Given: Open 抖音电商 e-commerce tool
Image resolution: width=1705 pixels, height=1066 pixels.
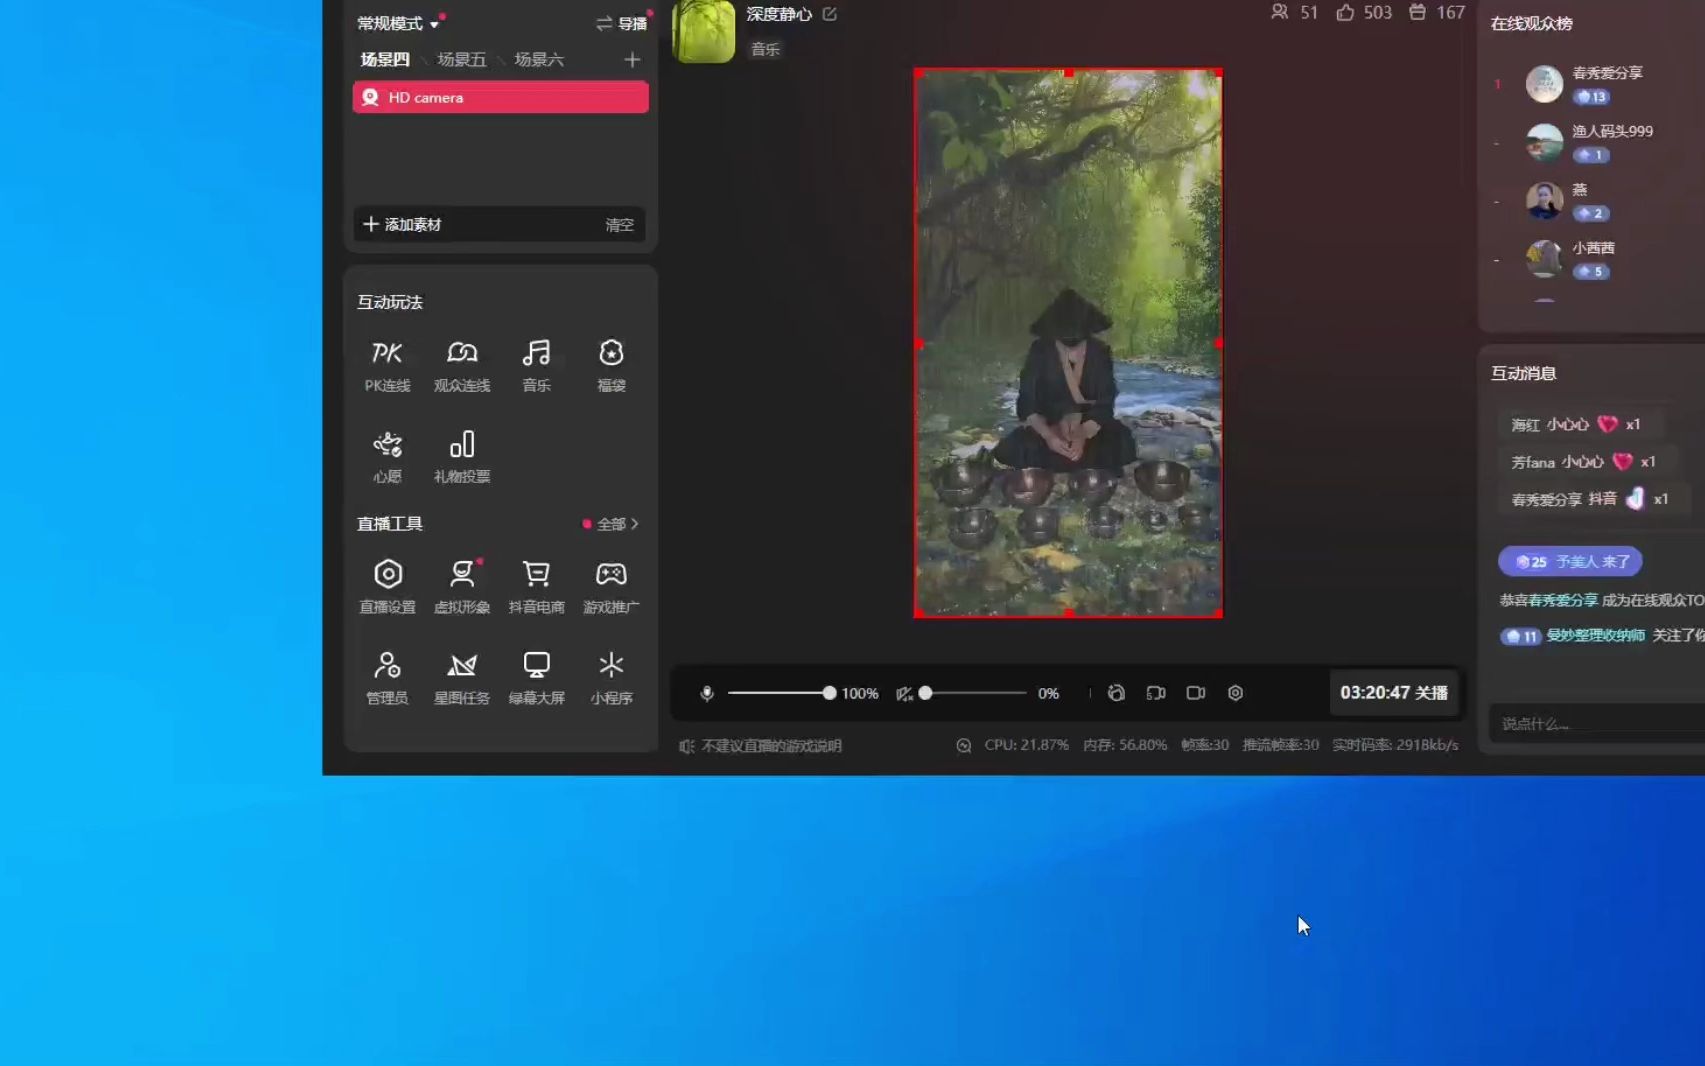Looking at the screenshot, I should 537,586.
